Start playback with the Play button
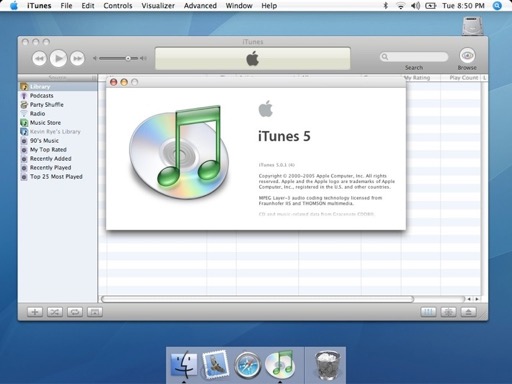This screenshot has height=384, width=512. pos(58,58)
